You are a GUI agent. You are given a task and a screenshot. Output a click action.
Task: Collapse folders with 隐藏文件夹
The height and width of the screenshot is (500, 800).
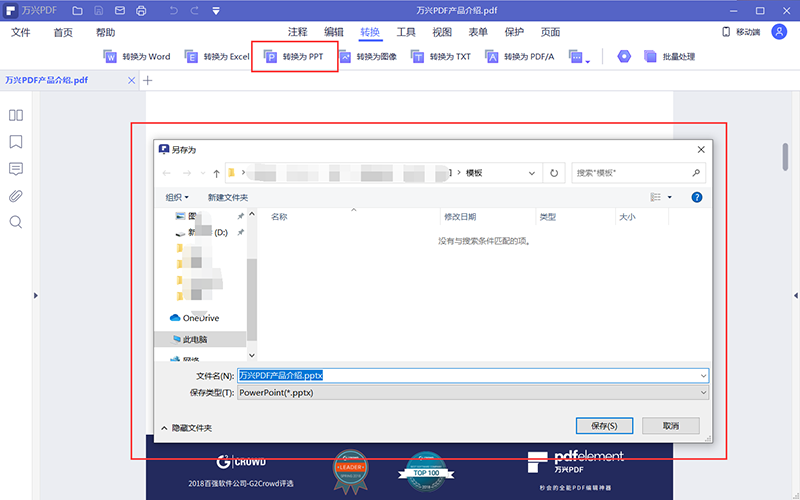(186, 428)
